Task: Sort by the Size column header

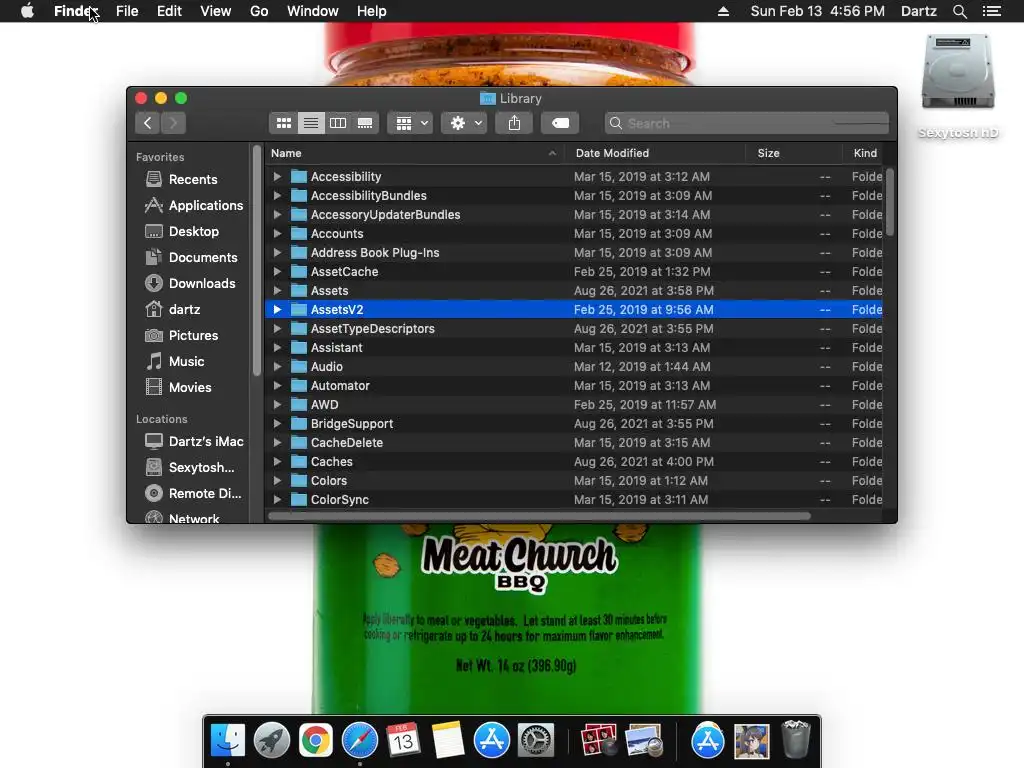Action: [793, 153]
